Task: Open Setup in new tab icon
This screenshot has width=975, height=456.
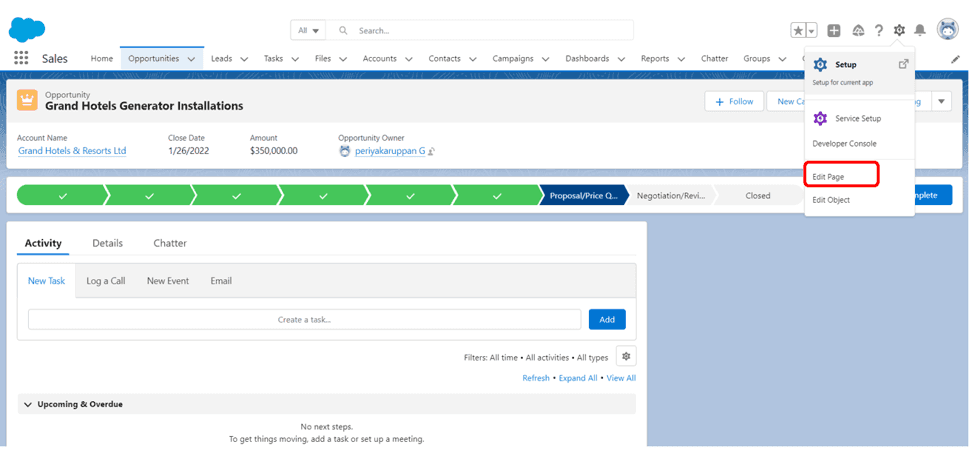Action: [903, 64]
